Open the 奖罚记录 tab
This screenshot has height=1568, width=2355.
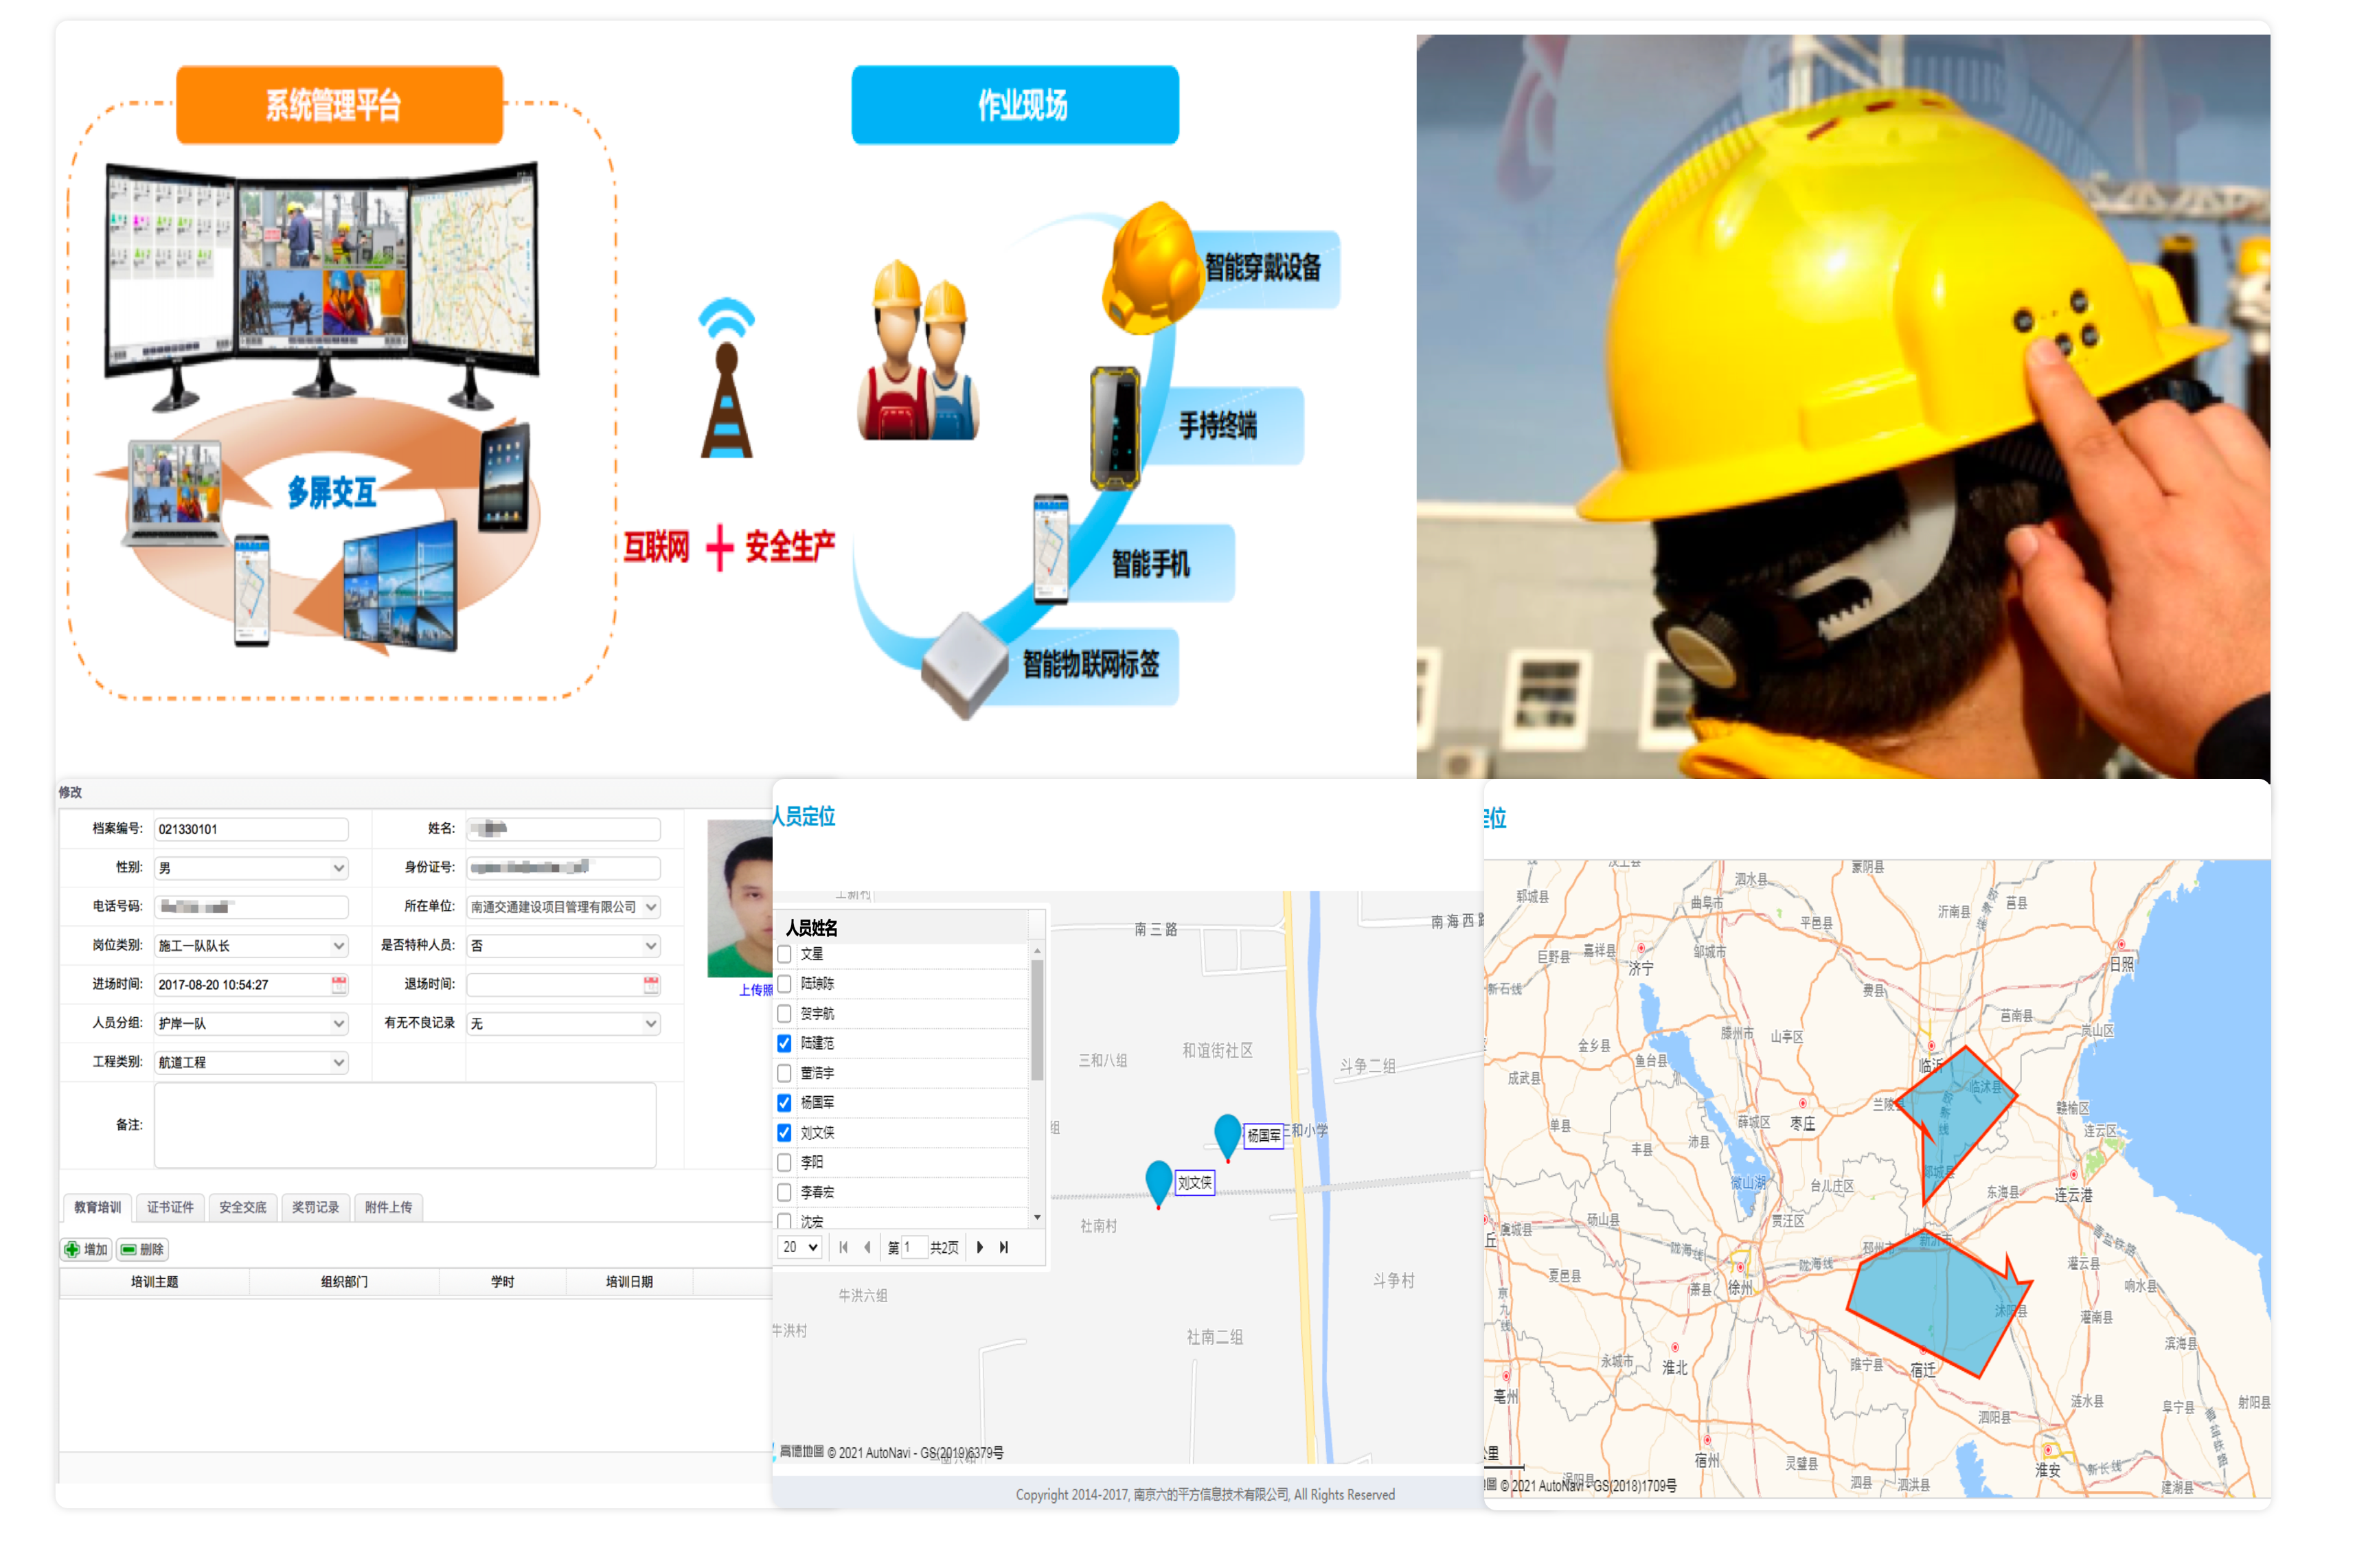point(315,1207)
